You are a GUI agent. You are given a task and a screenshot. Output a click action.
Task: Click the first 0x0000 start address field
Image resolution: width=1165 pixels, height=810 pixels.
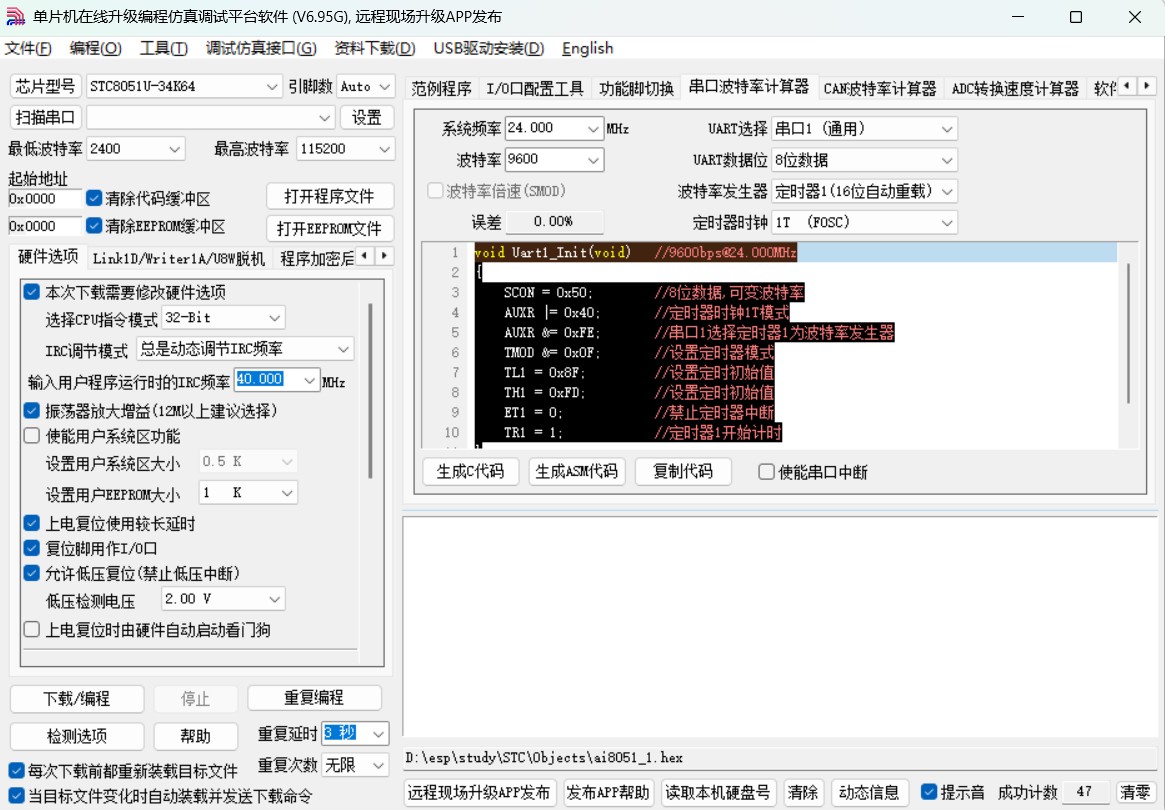[45, 198]
